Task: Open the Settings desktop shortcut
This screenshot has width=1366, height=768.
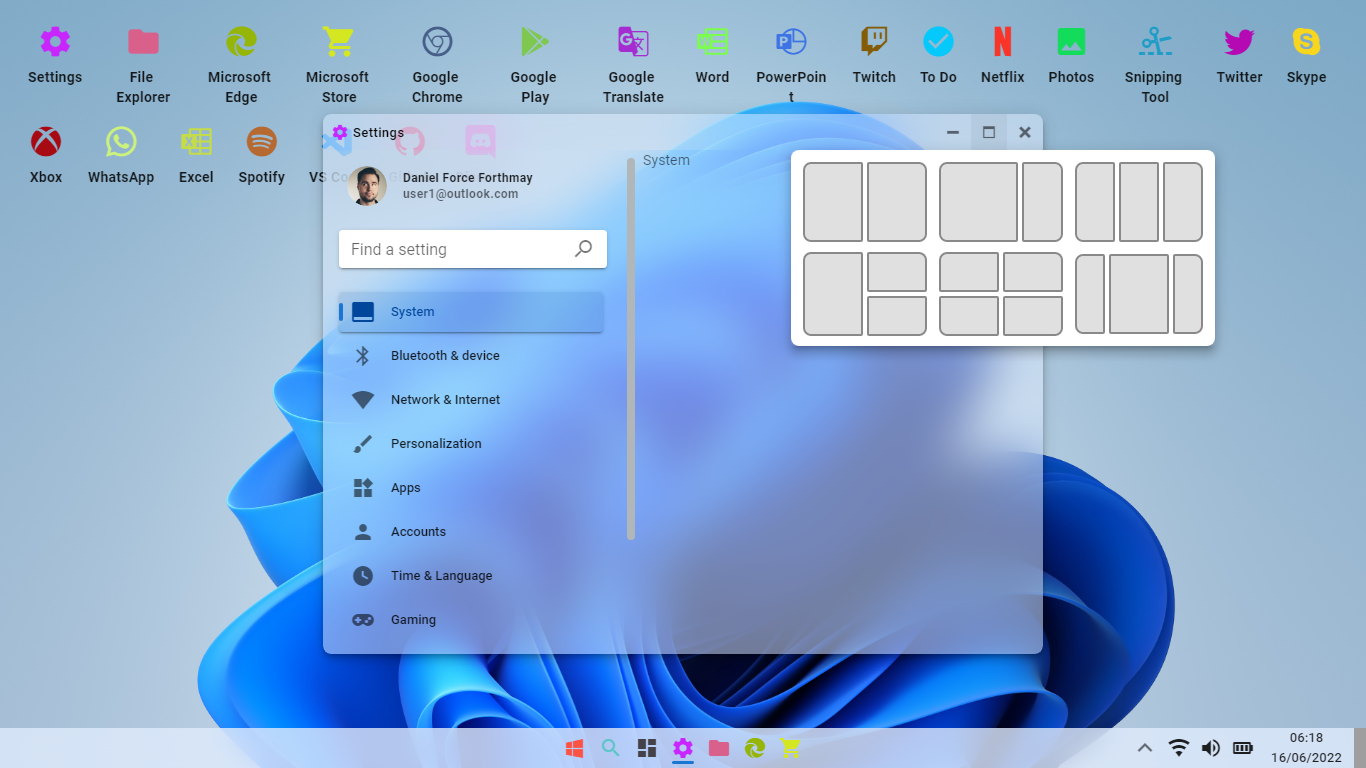Action: (x=55, y=56)
